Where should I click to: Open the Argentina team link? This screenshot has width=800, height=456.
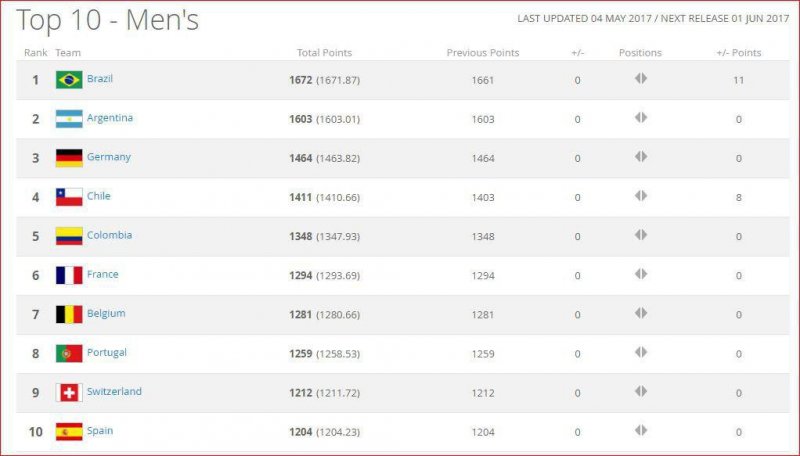click(x=110, y=118)
